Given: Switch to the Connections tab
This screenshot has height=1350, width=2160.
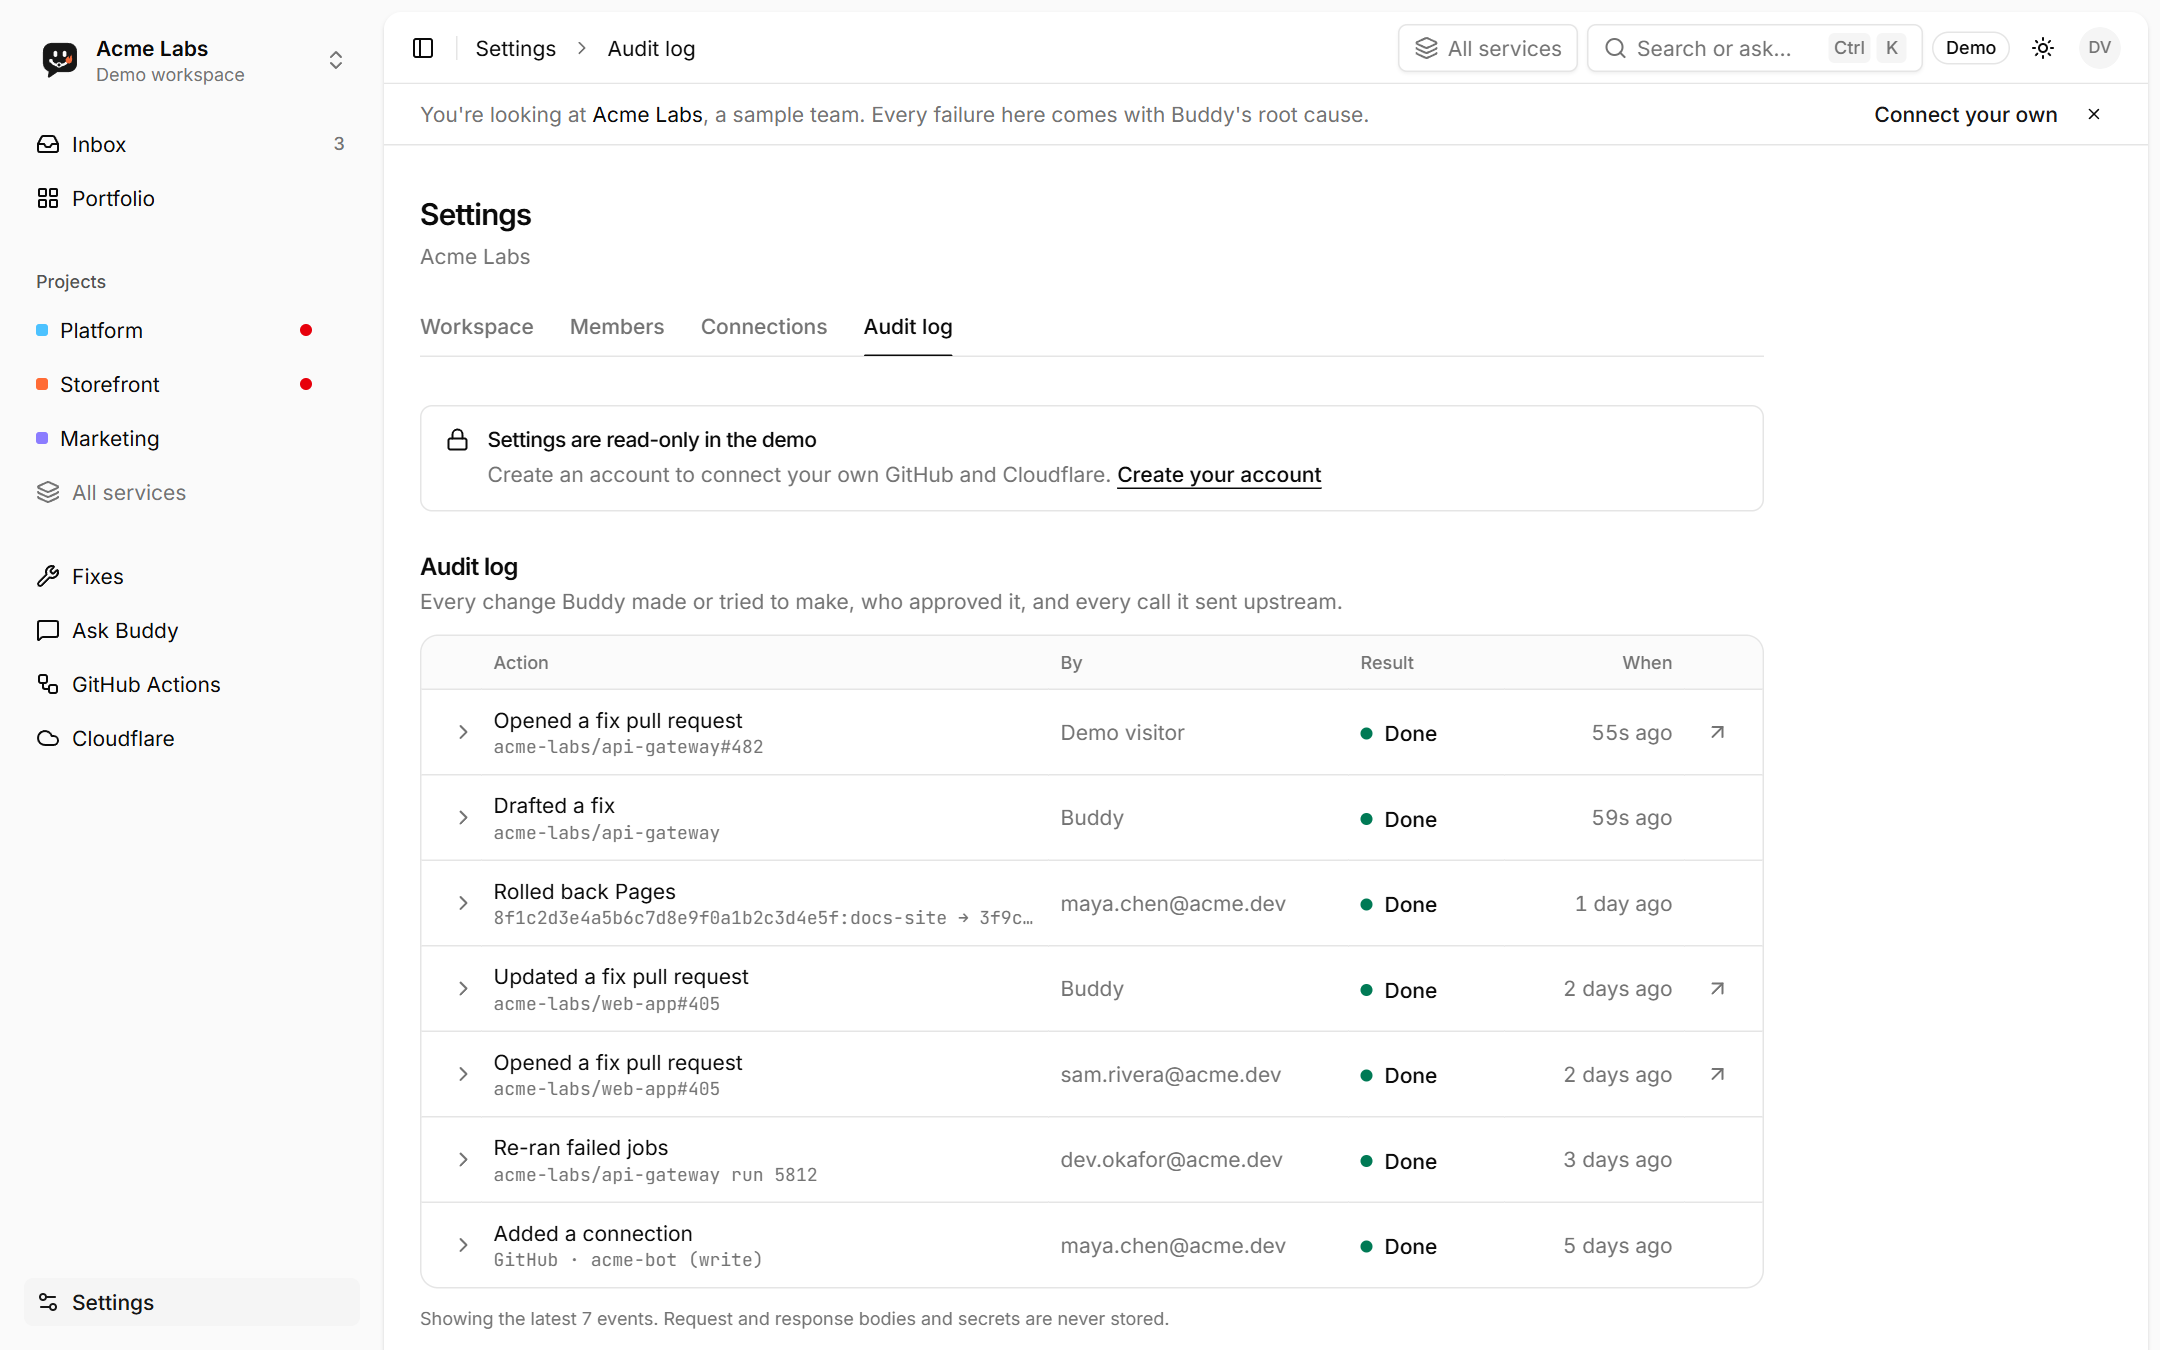Looking at the screenshot, I should 763,327.
